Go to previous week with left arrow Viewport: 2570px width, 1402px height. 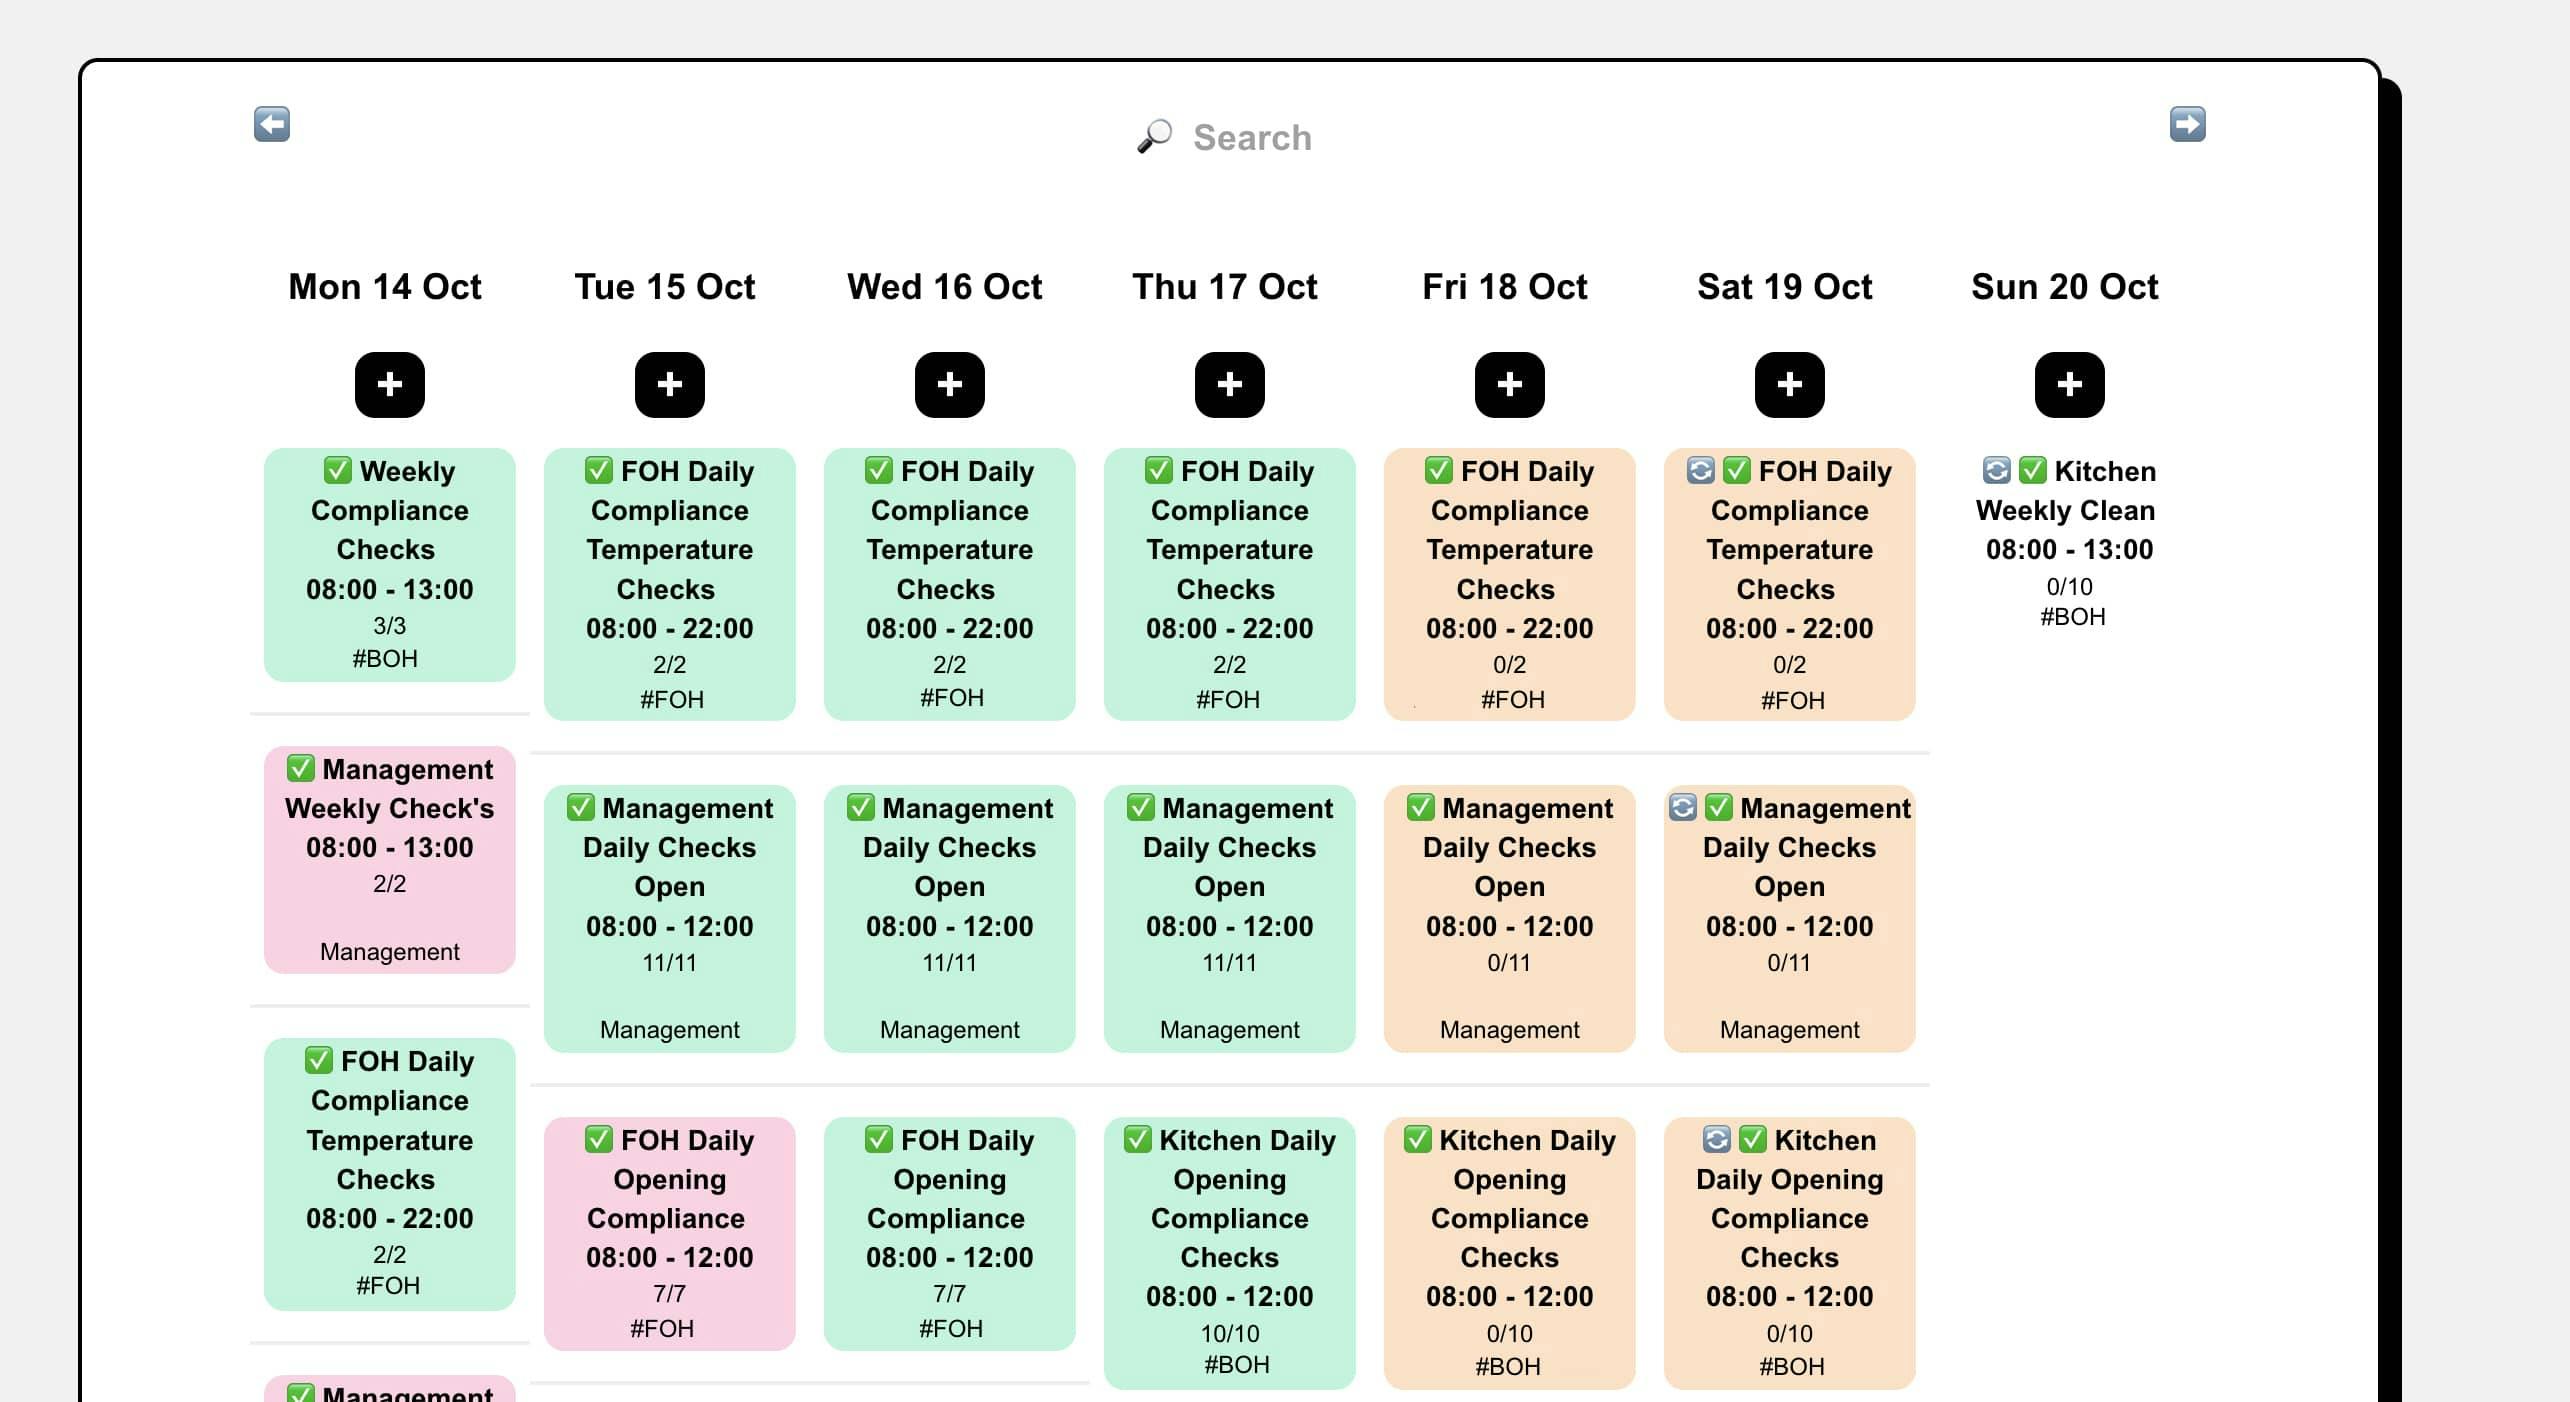click(x=272, y=124)
